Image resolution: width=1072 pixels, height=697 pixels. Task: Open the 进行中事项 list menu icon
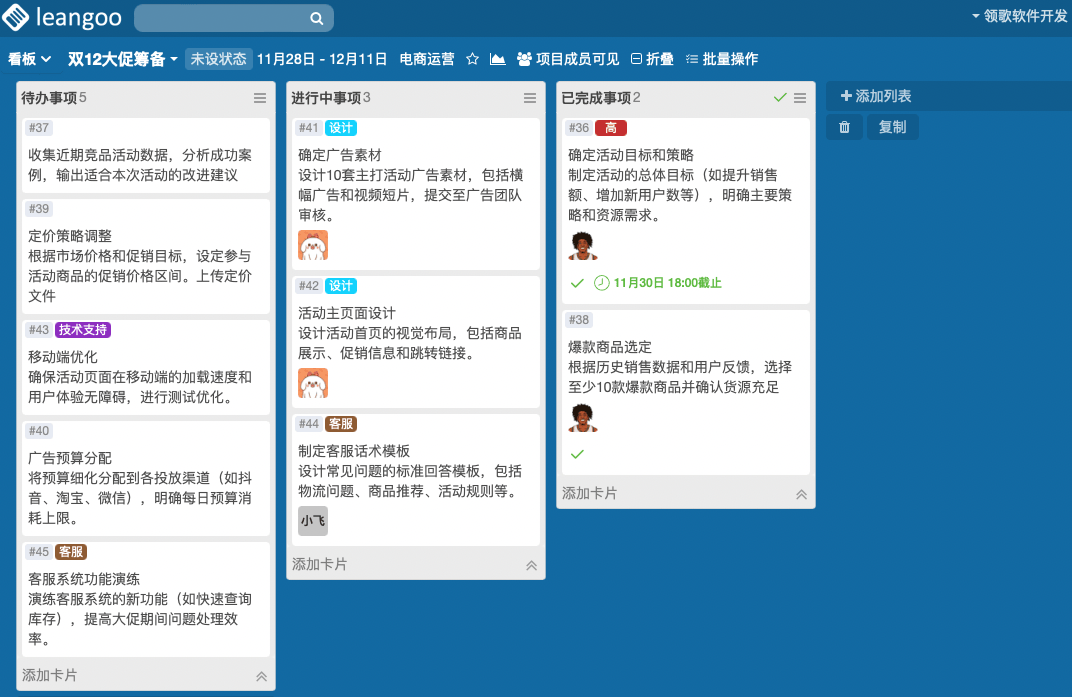point(530,98)
